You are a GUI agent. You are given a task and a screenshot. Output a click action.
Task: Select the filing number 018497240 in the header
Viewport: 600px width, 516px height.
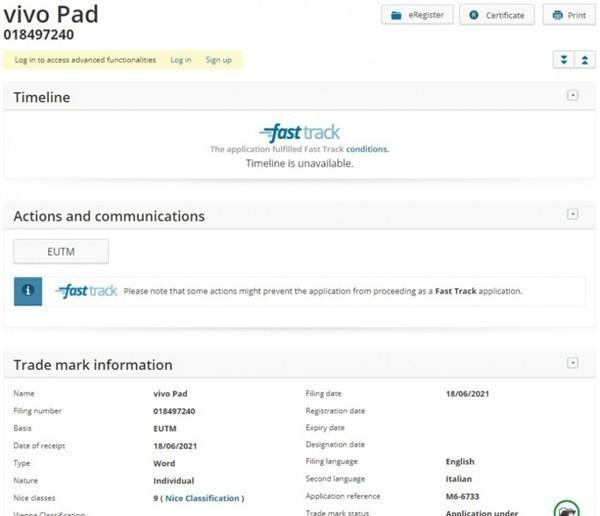coord(39,34)
